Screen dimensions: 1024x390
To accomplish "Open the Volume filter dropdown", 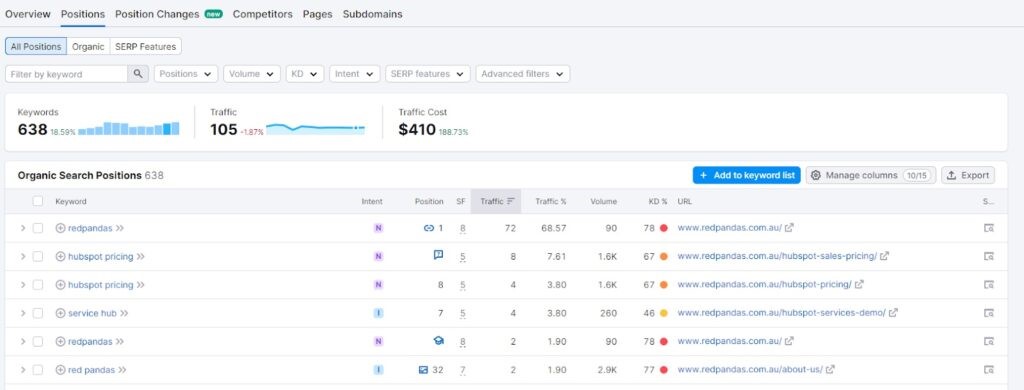I will (x=252, y=74).
